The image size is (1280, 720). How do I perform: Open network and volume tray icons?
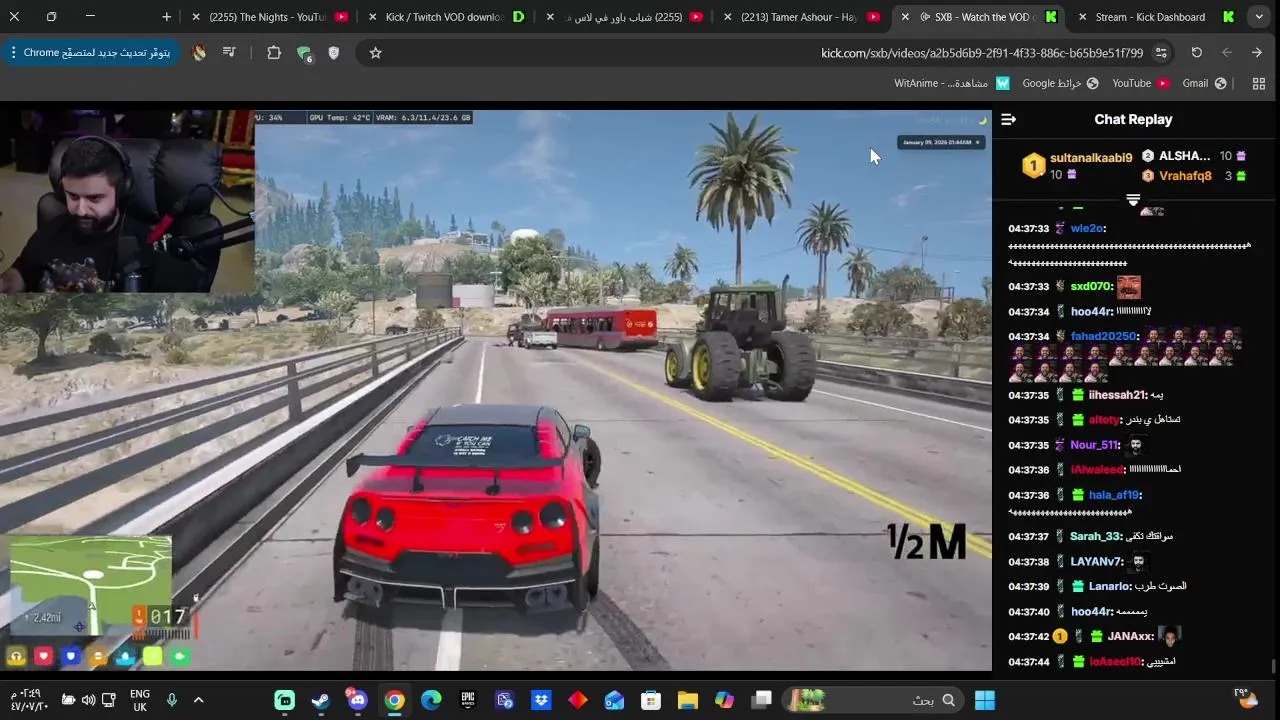(x=88, y=700)
